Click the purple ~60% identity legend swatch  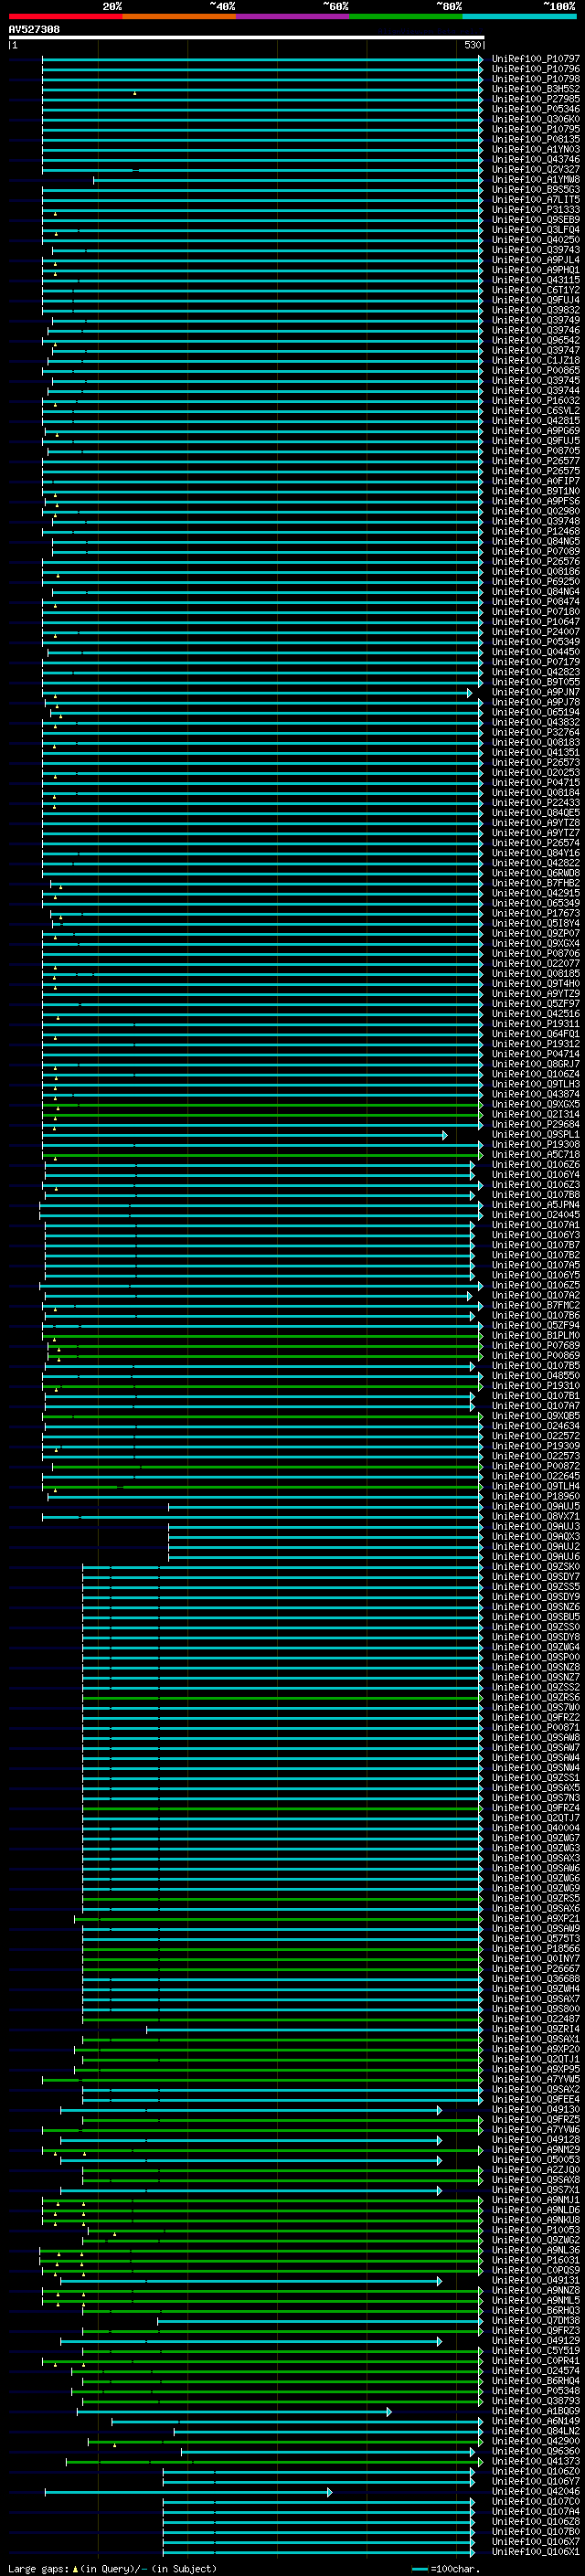pos(293,16)
